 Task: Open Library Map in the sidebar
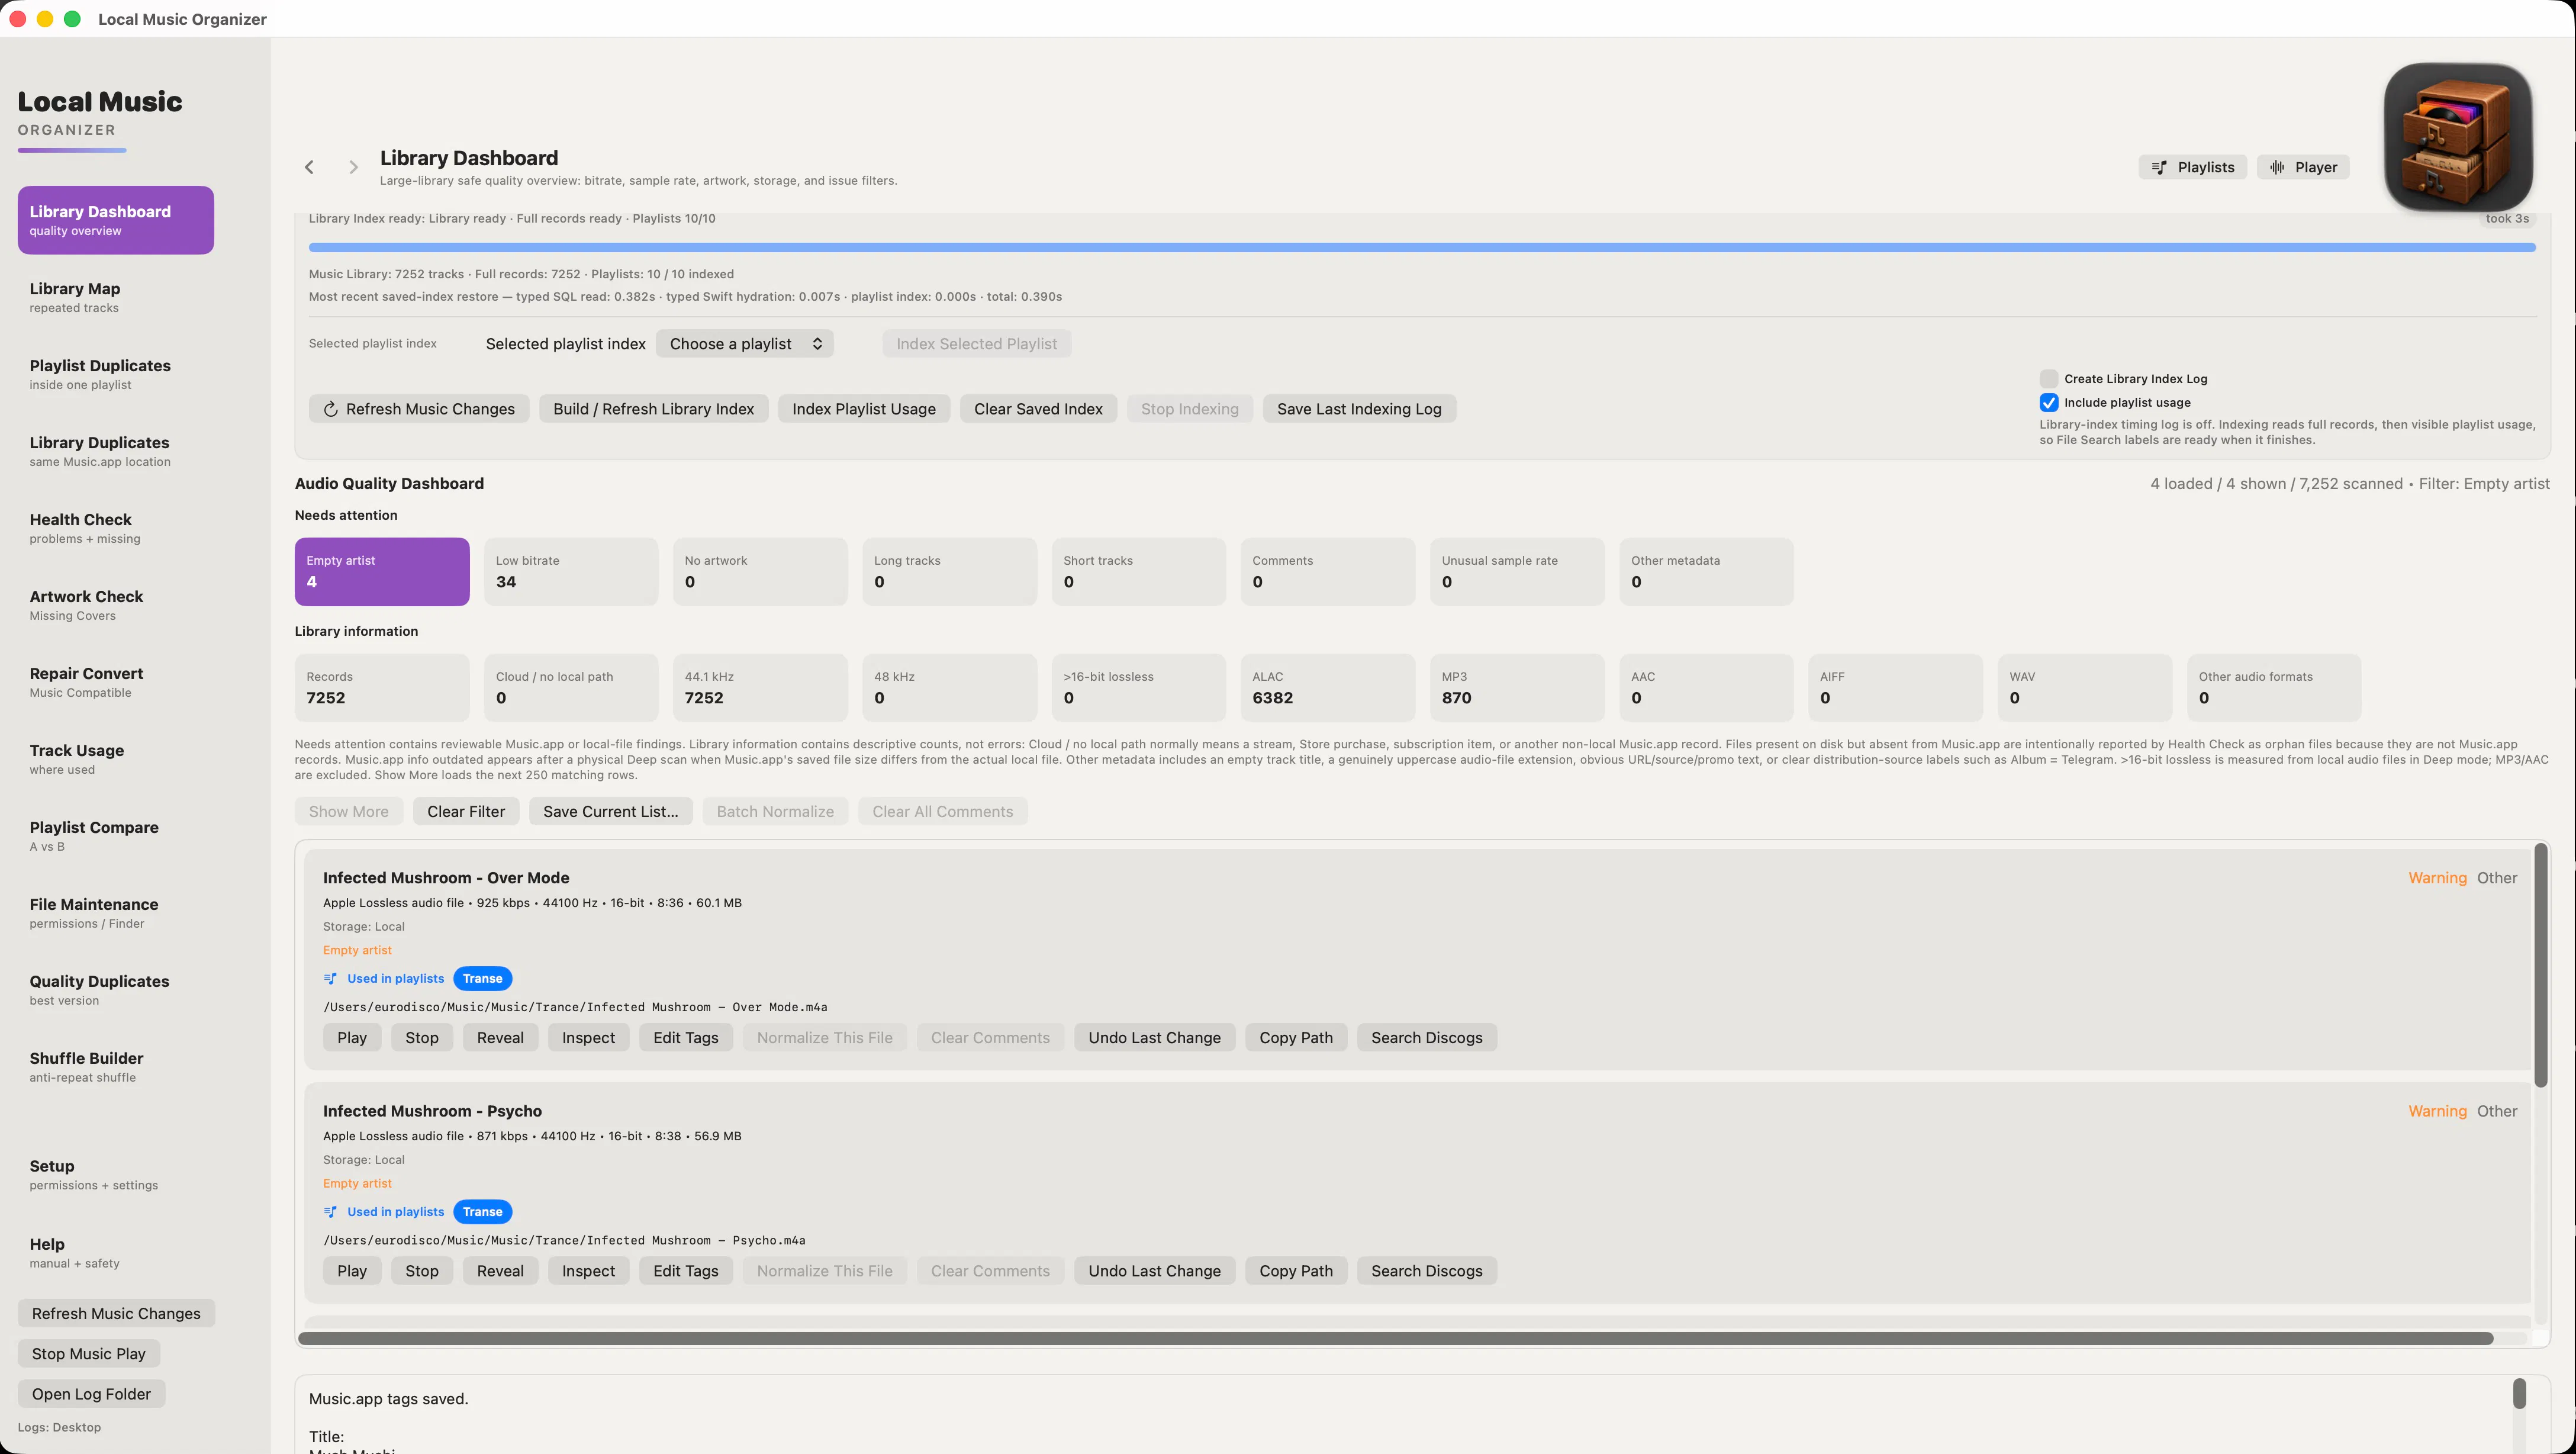click(116, 297)
